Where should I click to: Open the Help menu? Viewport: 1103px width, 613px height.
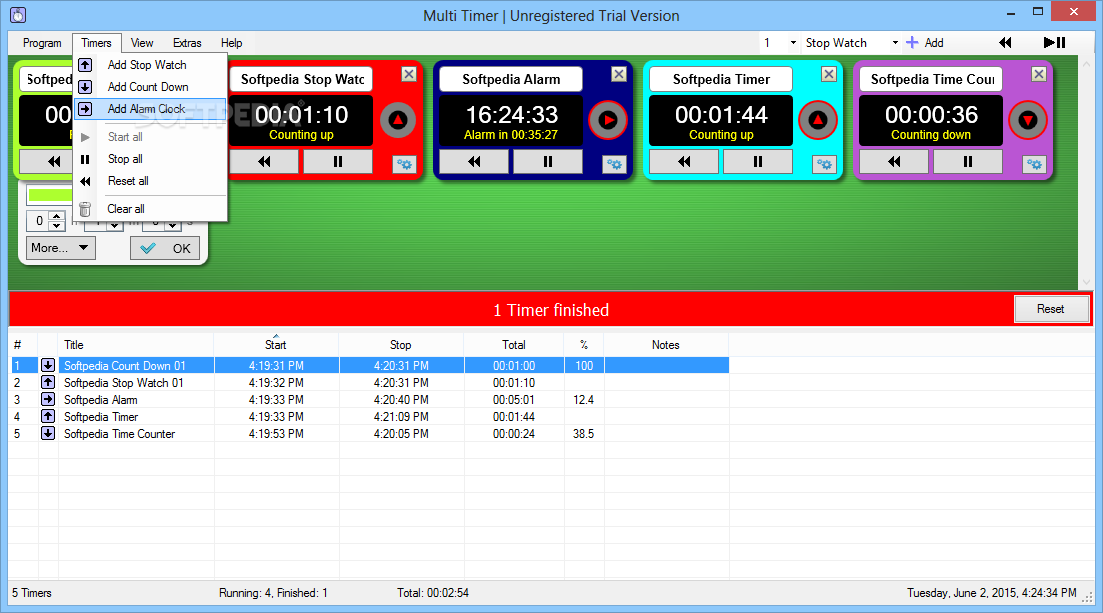point(231,43)
